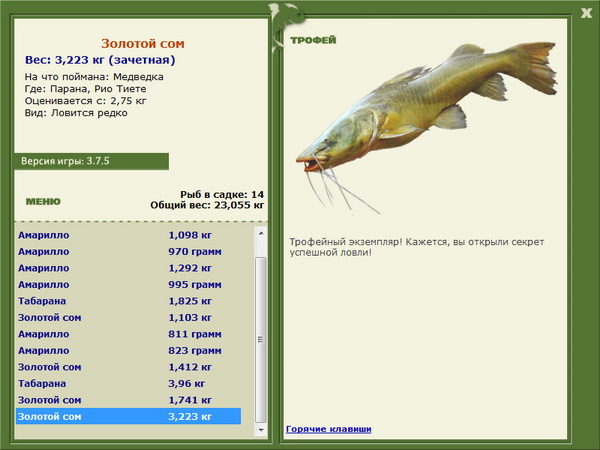Click Оценивается с: 2,75 кг line
The height and width of the screenshot is (450, 600).
coord(86,101)
